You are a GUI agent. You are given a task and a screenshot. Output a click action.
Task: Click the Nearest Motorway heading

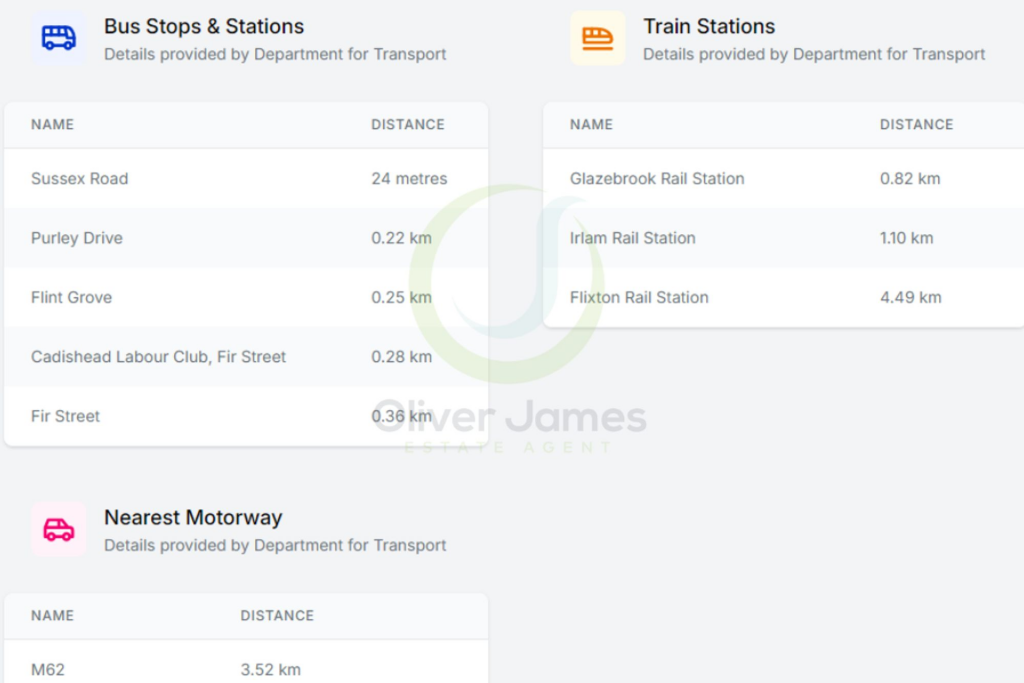[193, 518]
